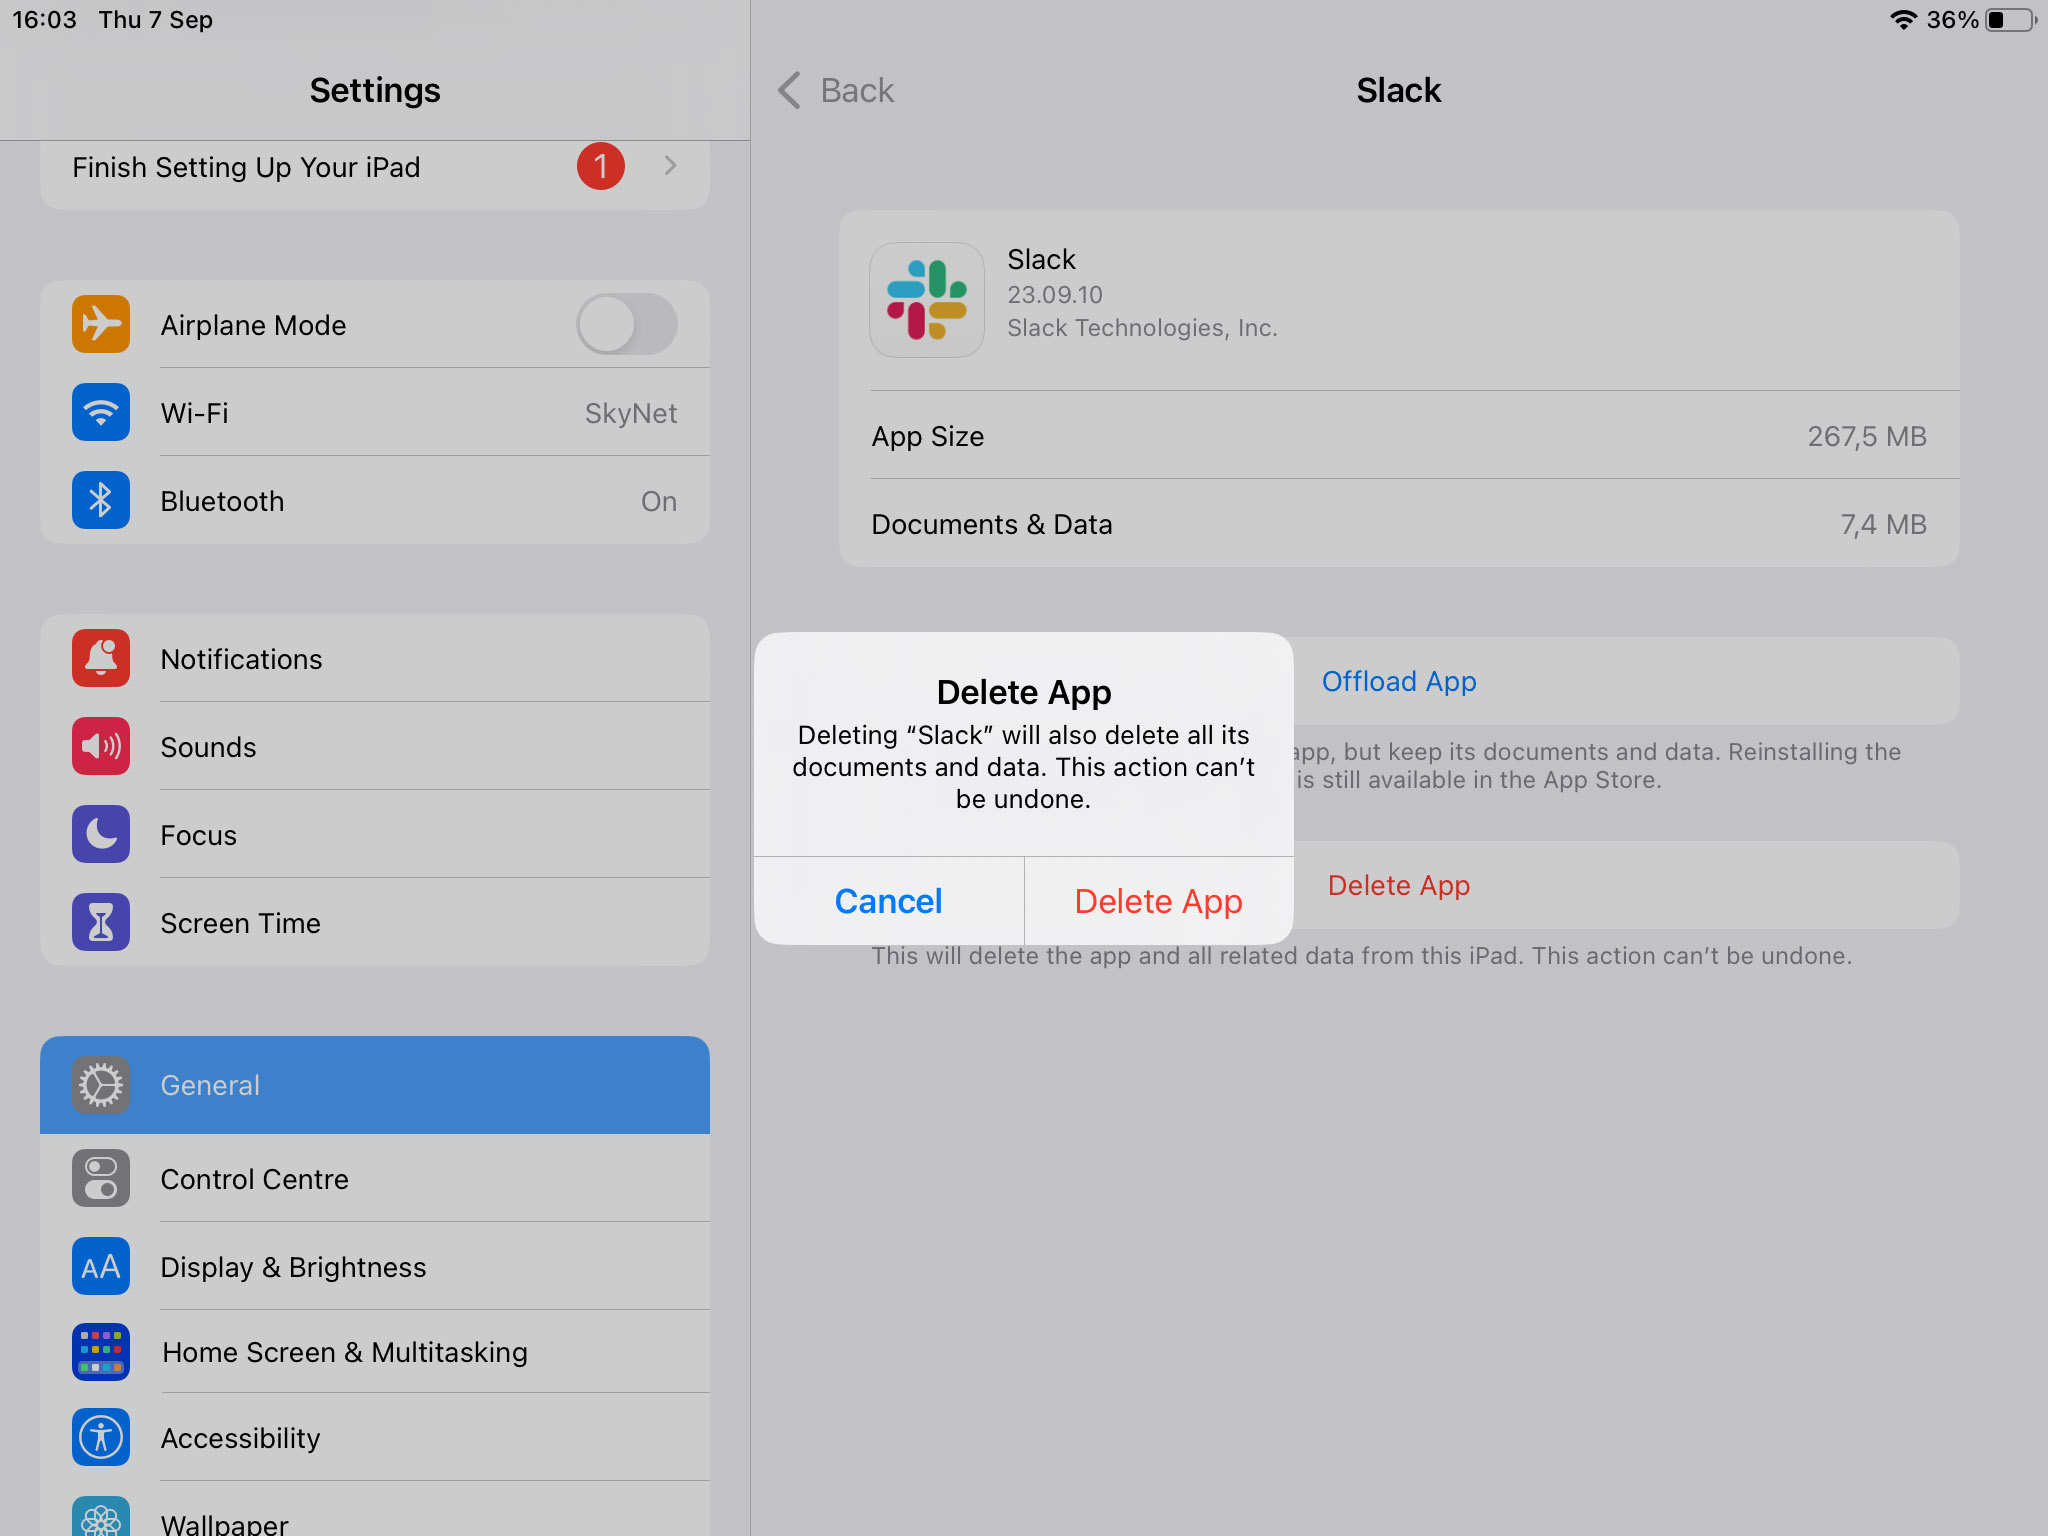This screenshot has width=2048, height=1536.
Task: Tap the General settings icon
Action: coord(100,1084)
